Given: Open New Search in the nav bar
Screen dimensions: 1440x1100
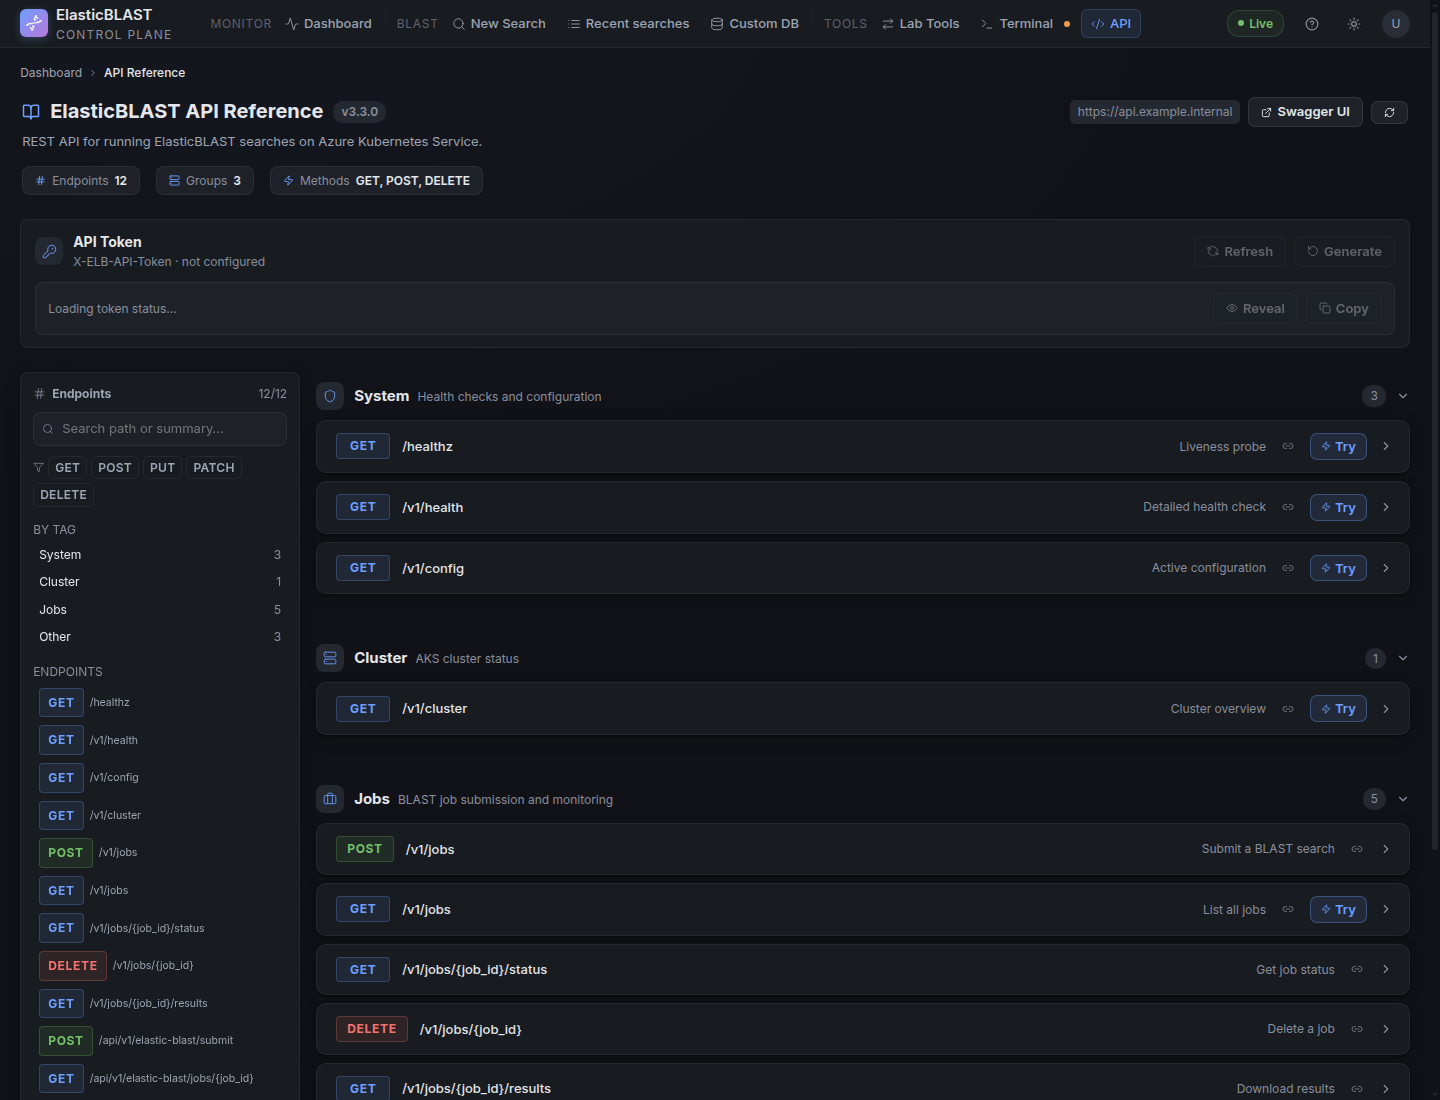Looking at the screenshot, I should coord(499,24).
